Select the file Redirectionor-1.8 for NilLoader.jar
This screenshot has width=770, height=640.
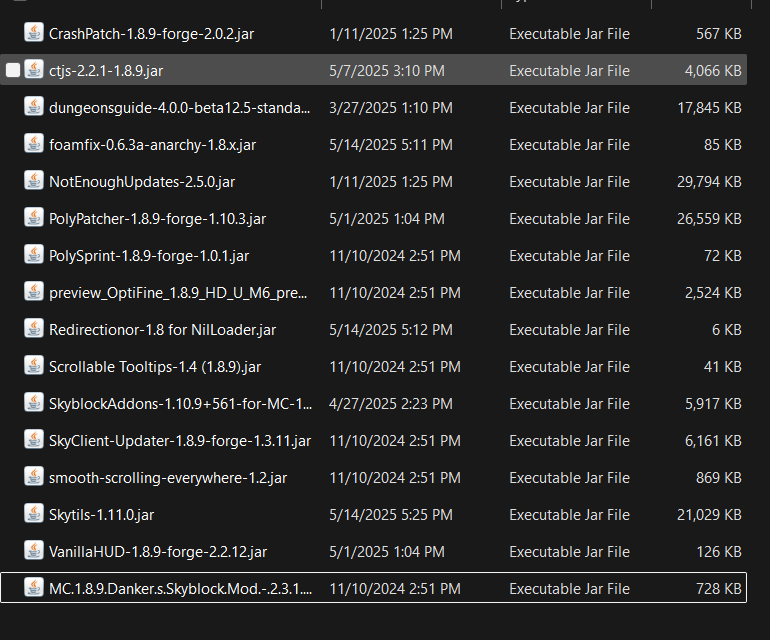coord(162,330)
